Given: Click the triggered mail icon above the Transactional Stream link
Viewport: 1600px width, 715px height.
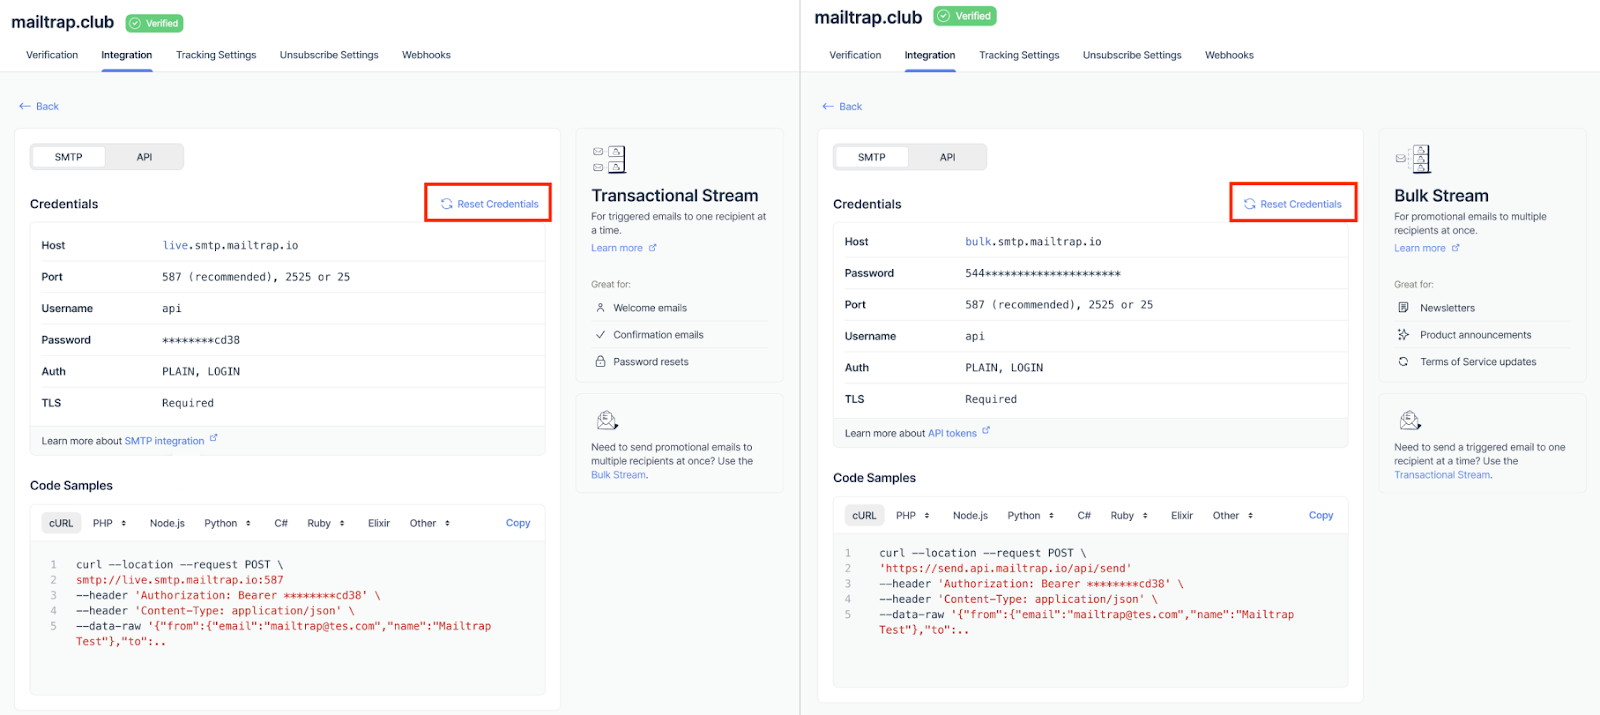Looking at the screenshot, I should coord(1410,420).
